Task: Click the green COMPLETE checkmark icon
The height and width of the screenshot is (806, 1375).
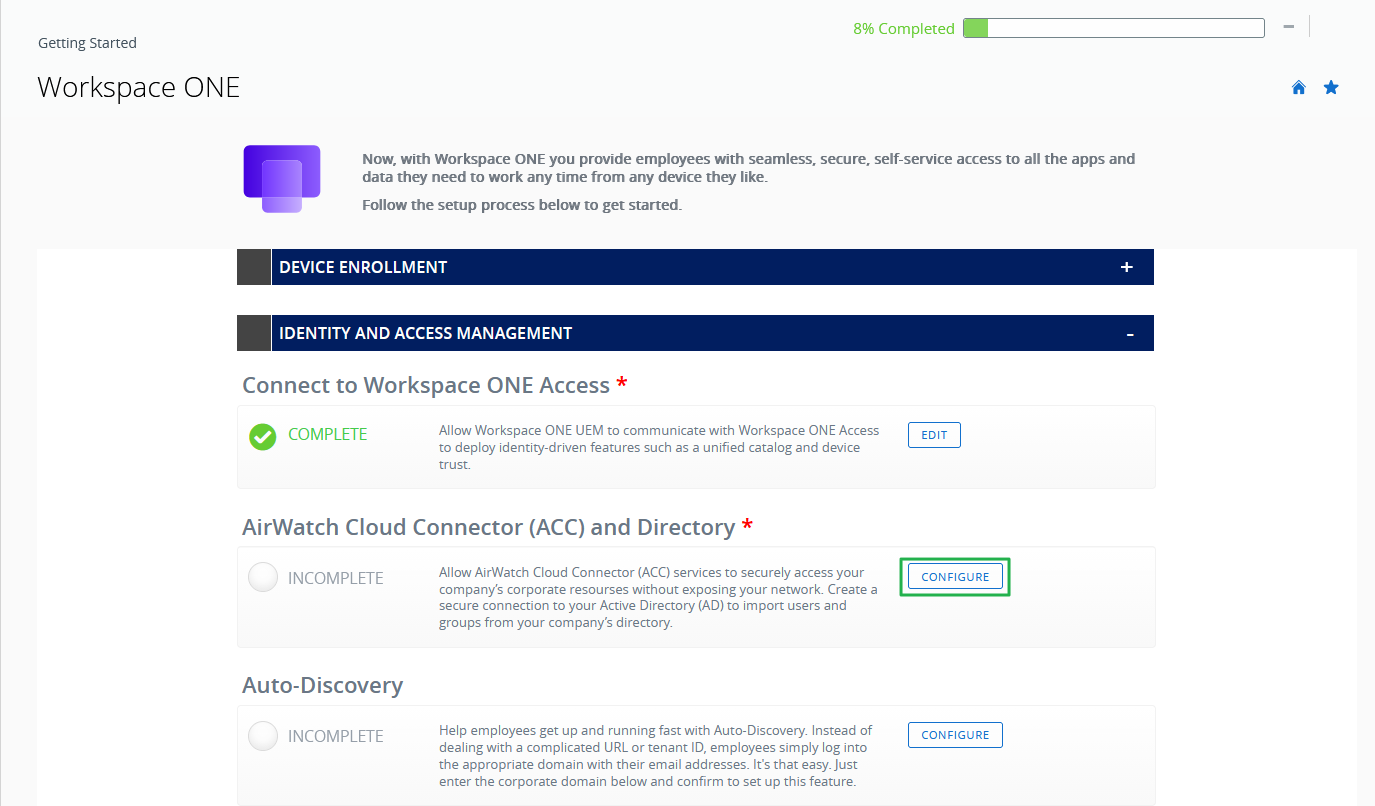Action: click(x=263, y=436)
